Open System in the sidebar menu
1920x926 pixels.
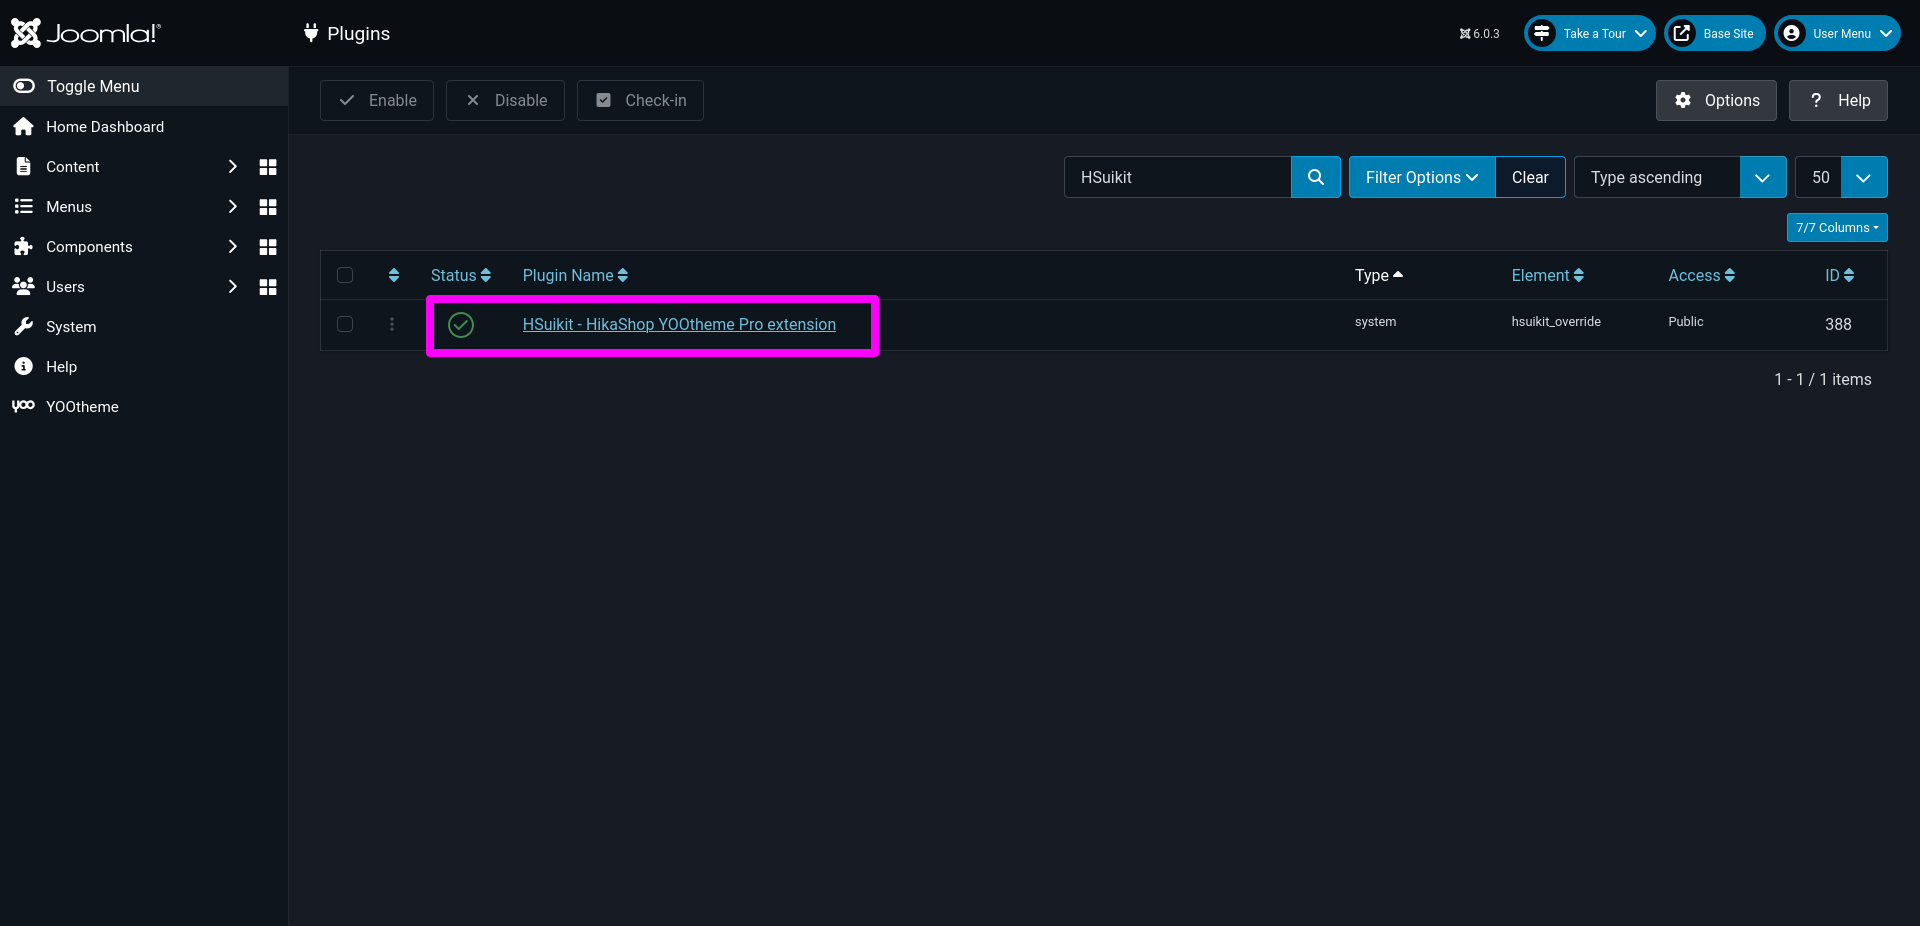[x=71, y=327]
